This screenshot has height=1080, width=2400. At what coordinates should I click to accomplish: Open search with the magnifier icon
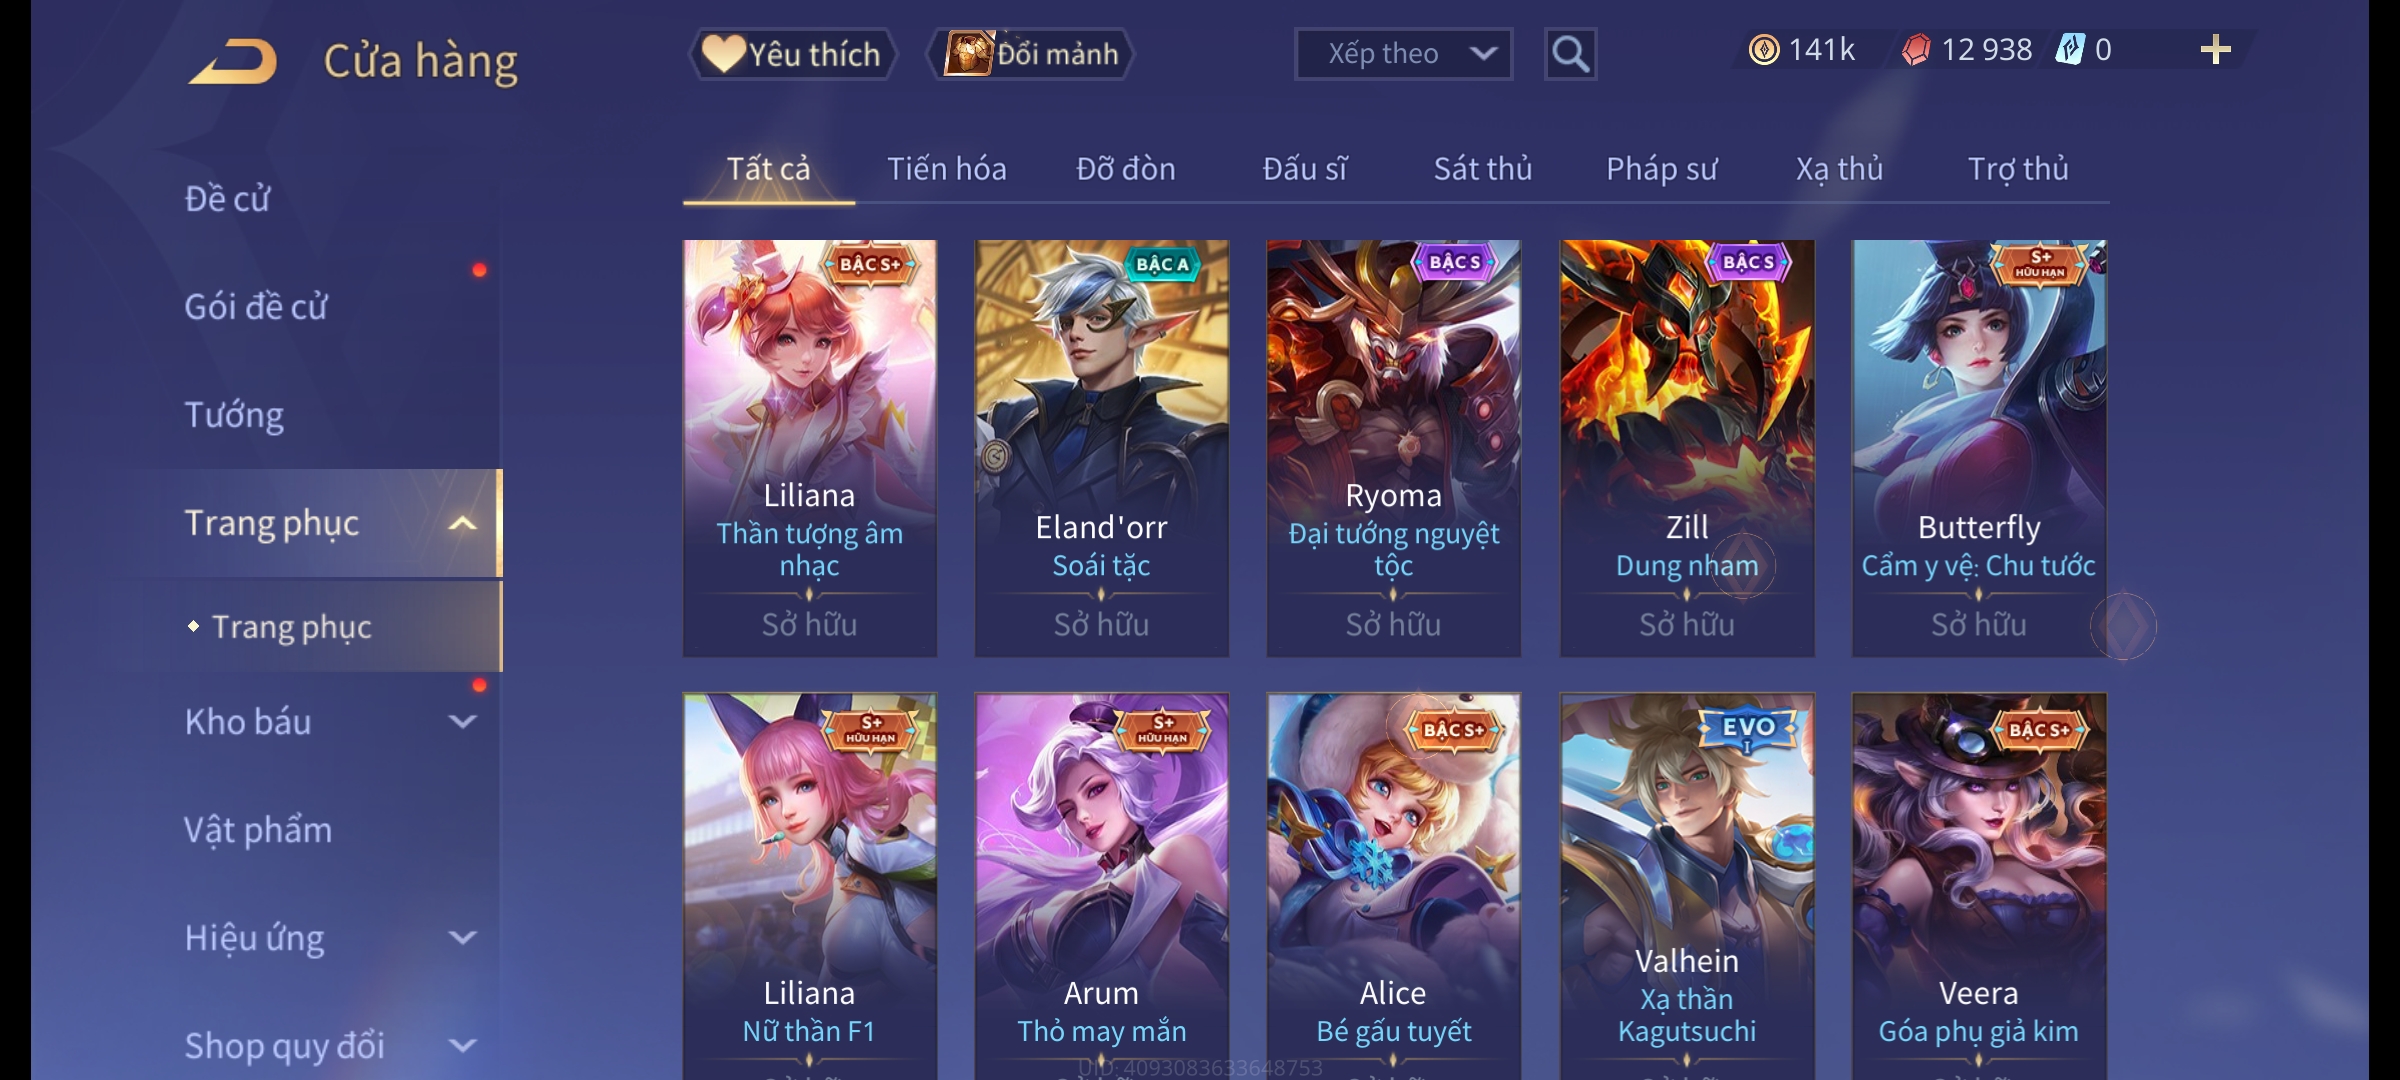tap(1570, 54)
